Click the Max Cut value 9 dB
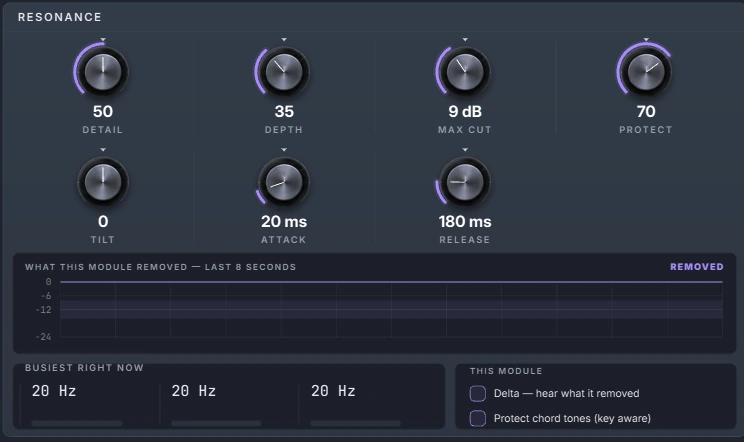744x442 pixels. tap(465, 111)
